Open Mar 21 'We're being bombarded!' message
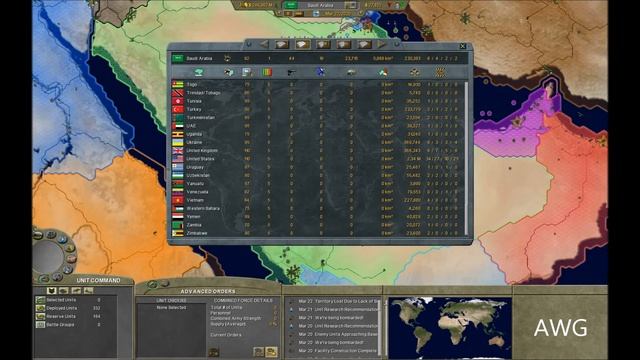The width and height of the screenshot is (640, 360). (331, 318)
